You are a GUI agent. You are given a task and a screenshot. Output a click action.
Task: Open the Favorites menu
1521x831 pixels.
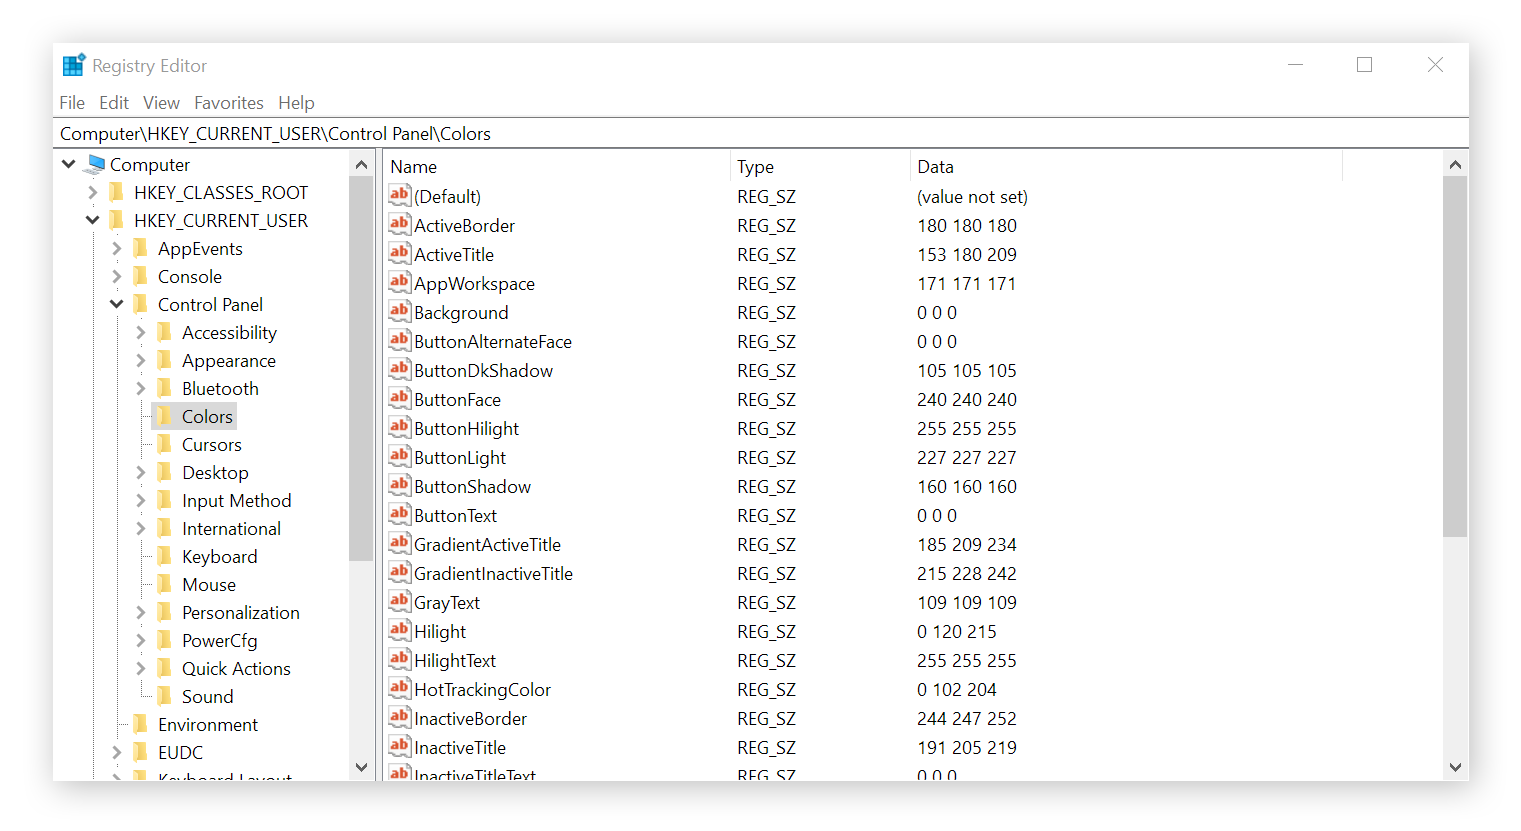pos(228,103)
